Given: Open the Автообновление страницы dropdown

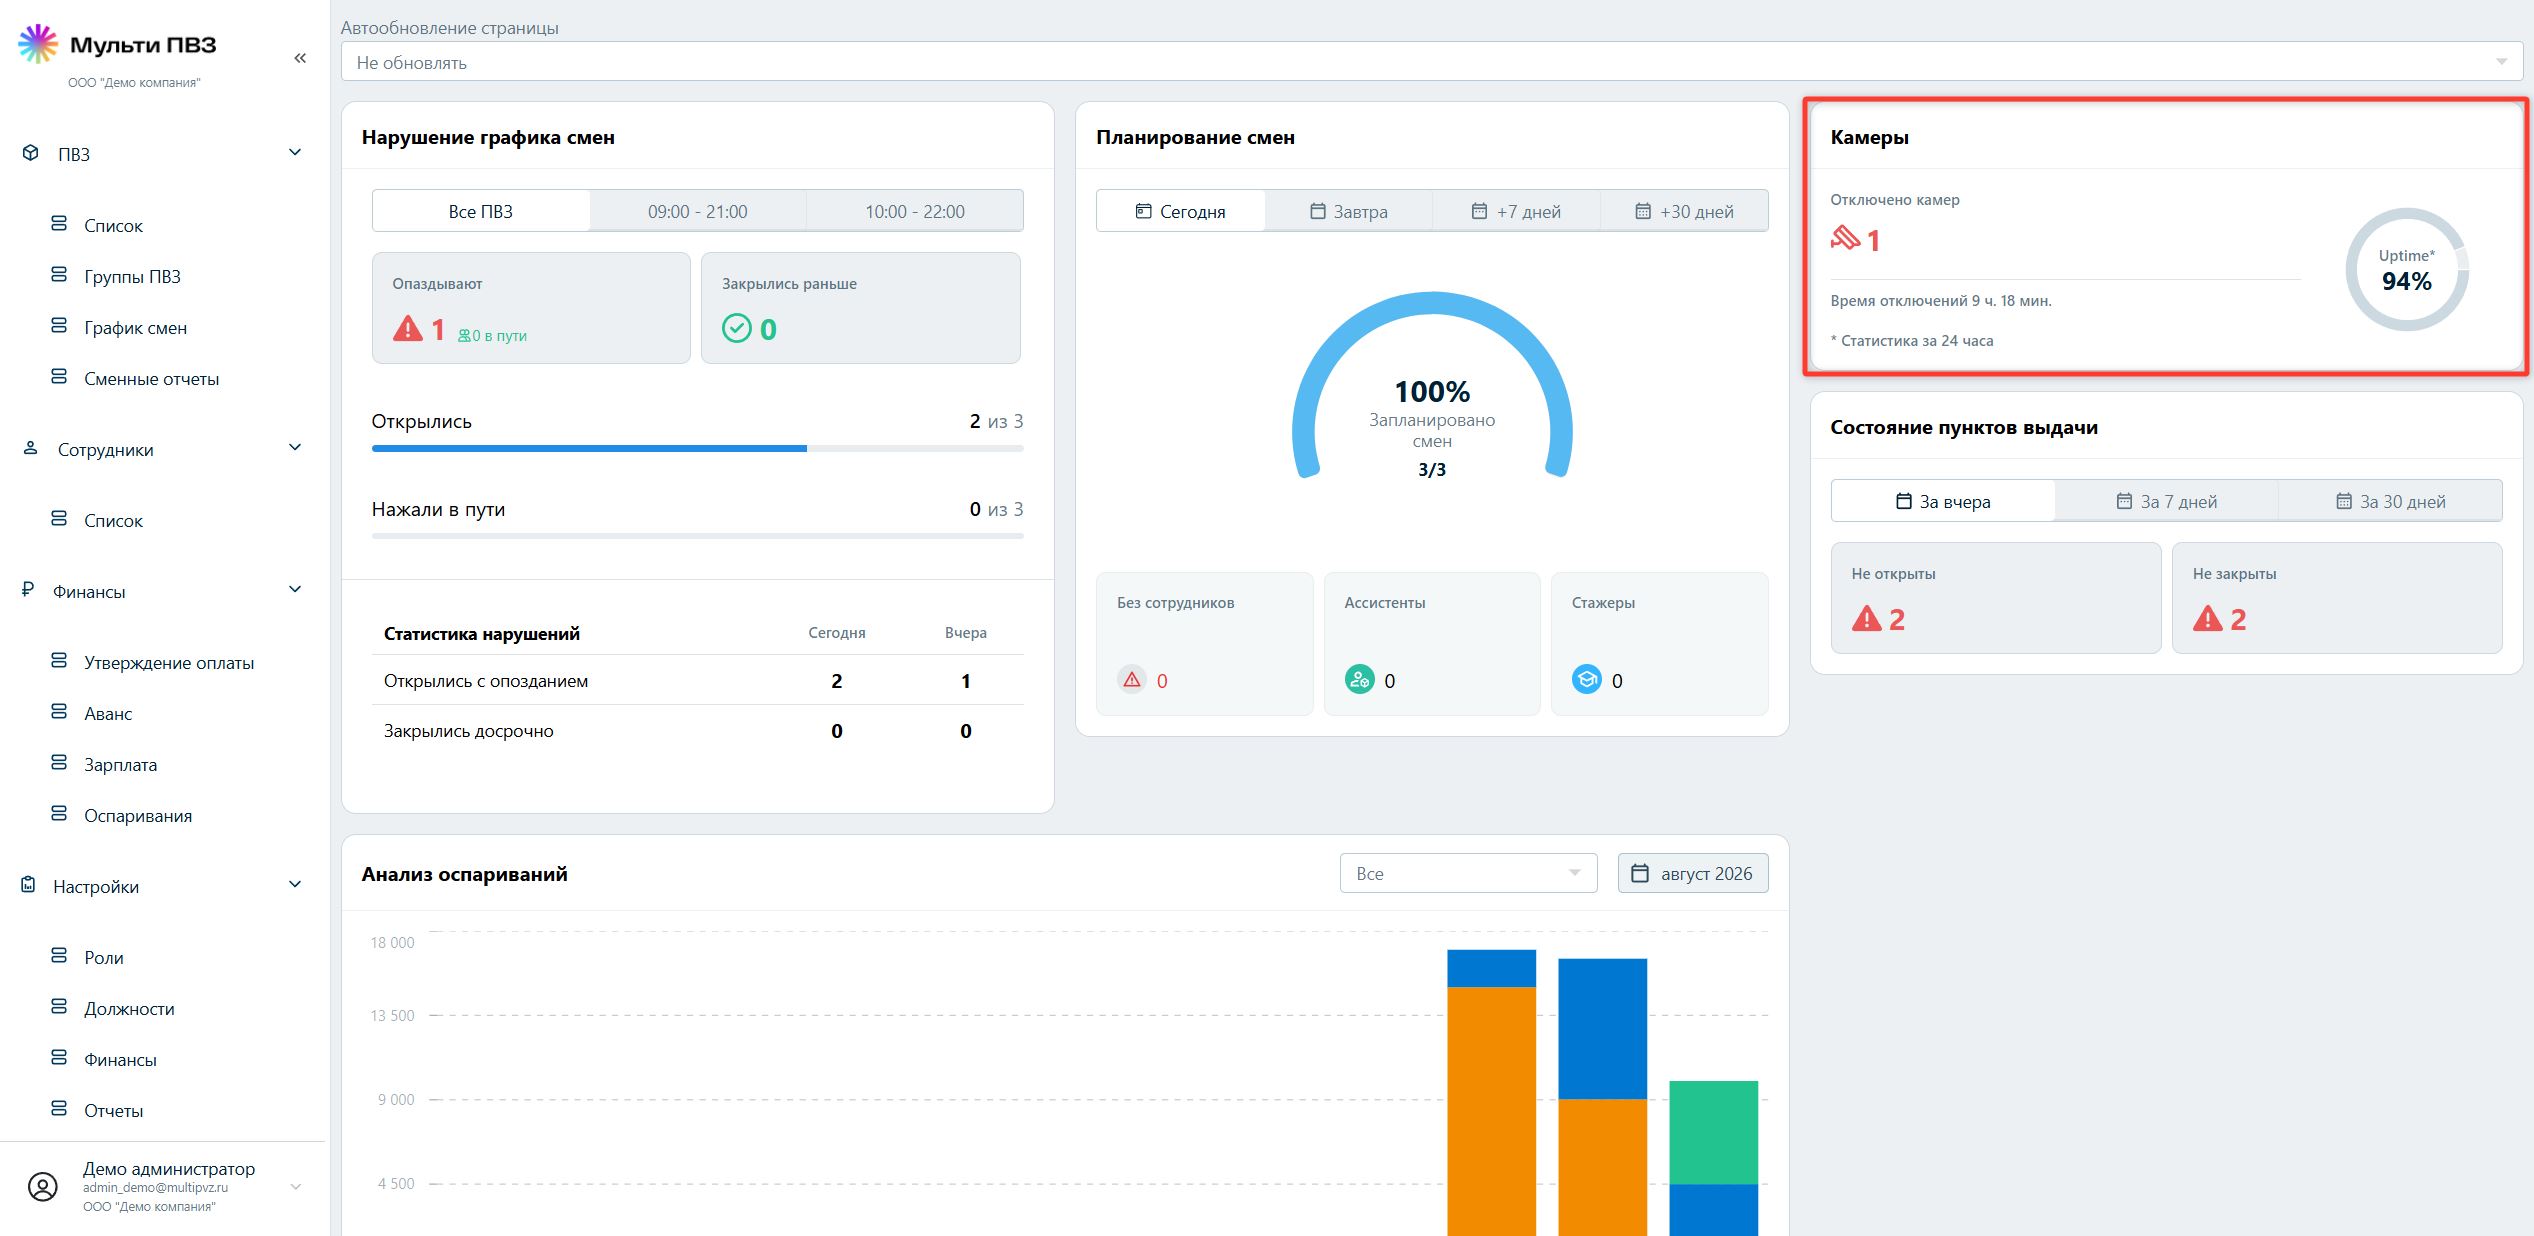Looking at the screenshot, I should coord(1431,62).
